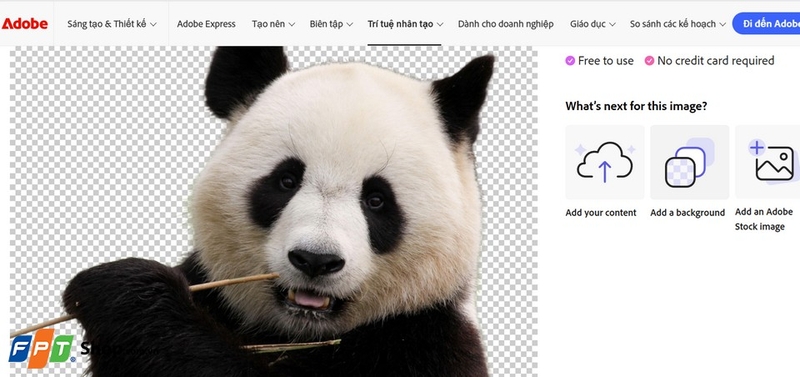Open Dành cho doanh nghiệp page
The height and width of the screenshot is (377, 800).
pyautogui.click(x=506, y=24)
